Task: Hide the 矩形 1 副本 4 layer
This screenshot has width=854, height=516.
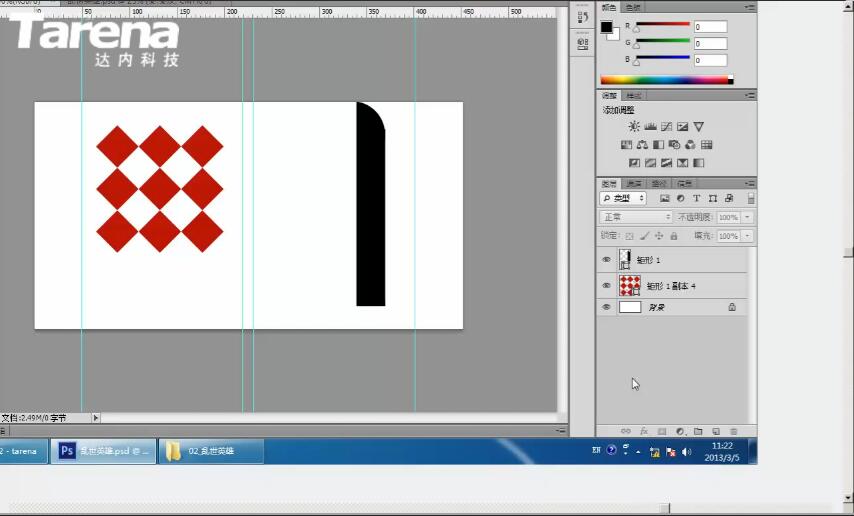Action: [606, 286]
